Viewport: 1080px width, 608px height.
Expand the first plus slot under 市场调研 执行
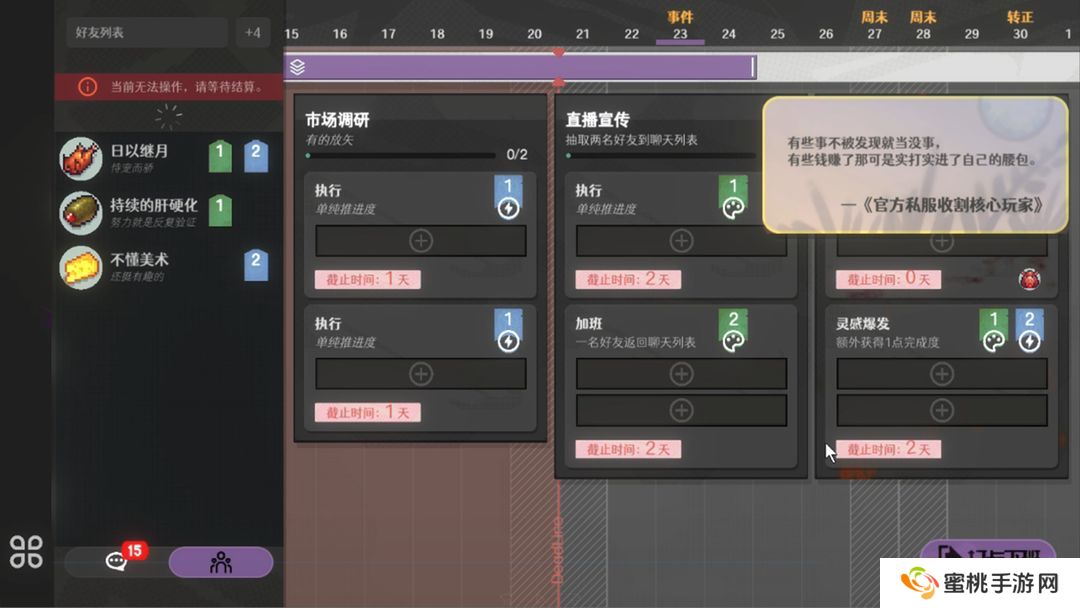point(420,241)
